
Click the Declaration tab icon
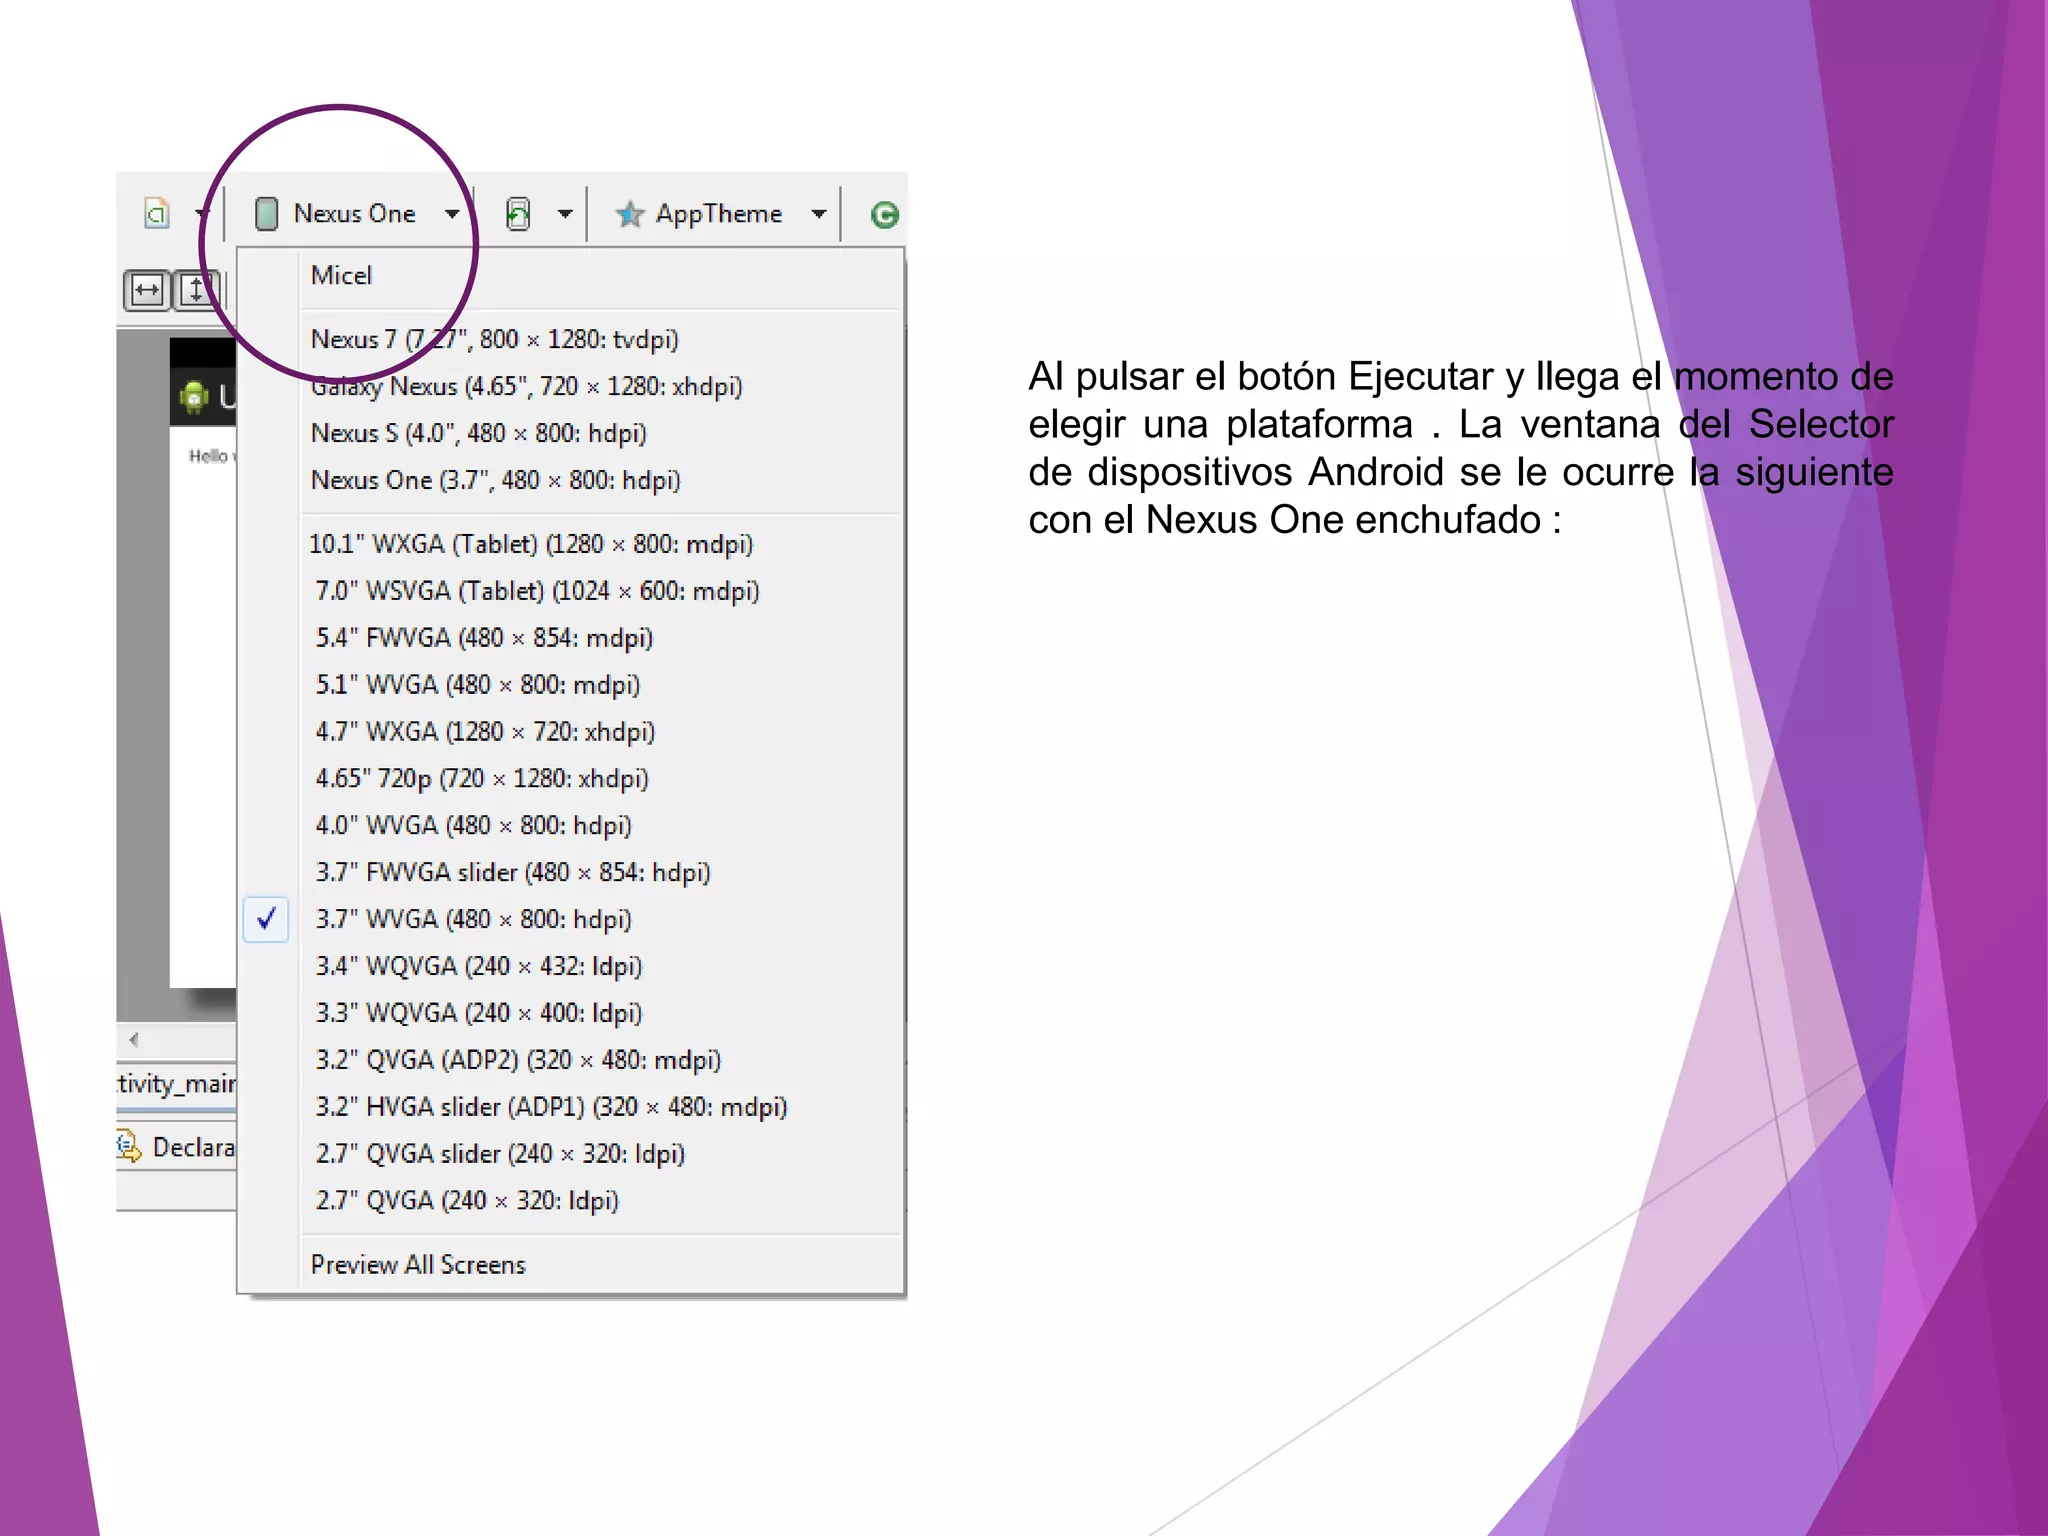128,1147
